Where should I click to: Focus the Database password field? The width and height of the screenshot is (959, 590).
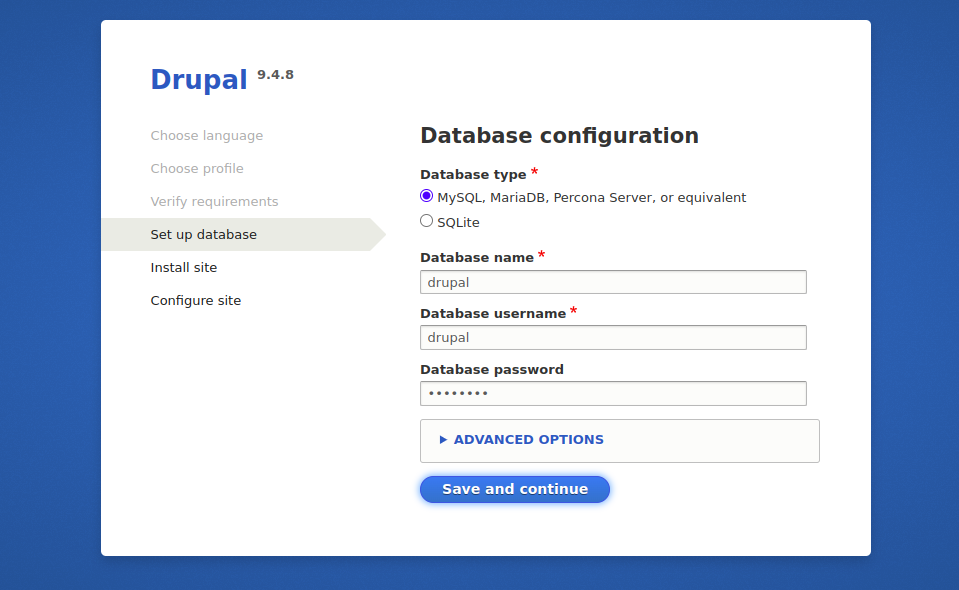point(613,393)
